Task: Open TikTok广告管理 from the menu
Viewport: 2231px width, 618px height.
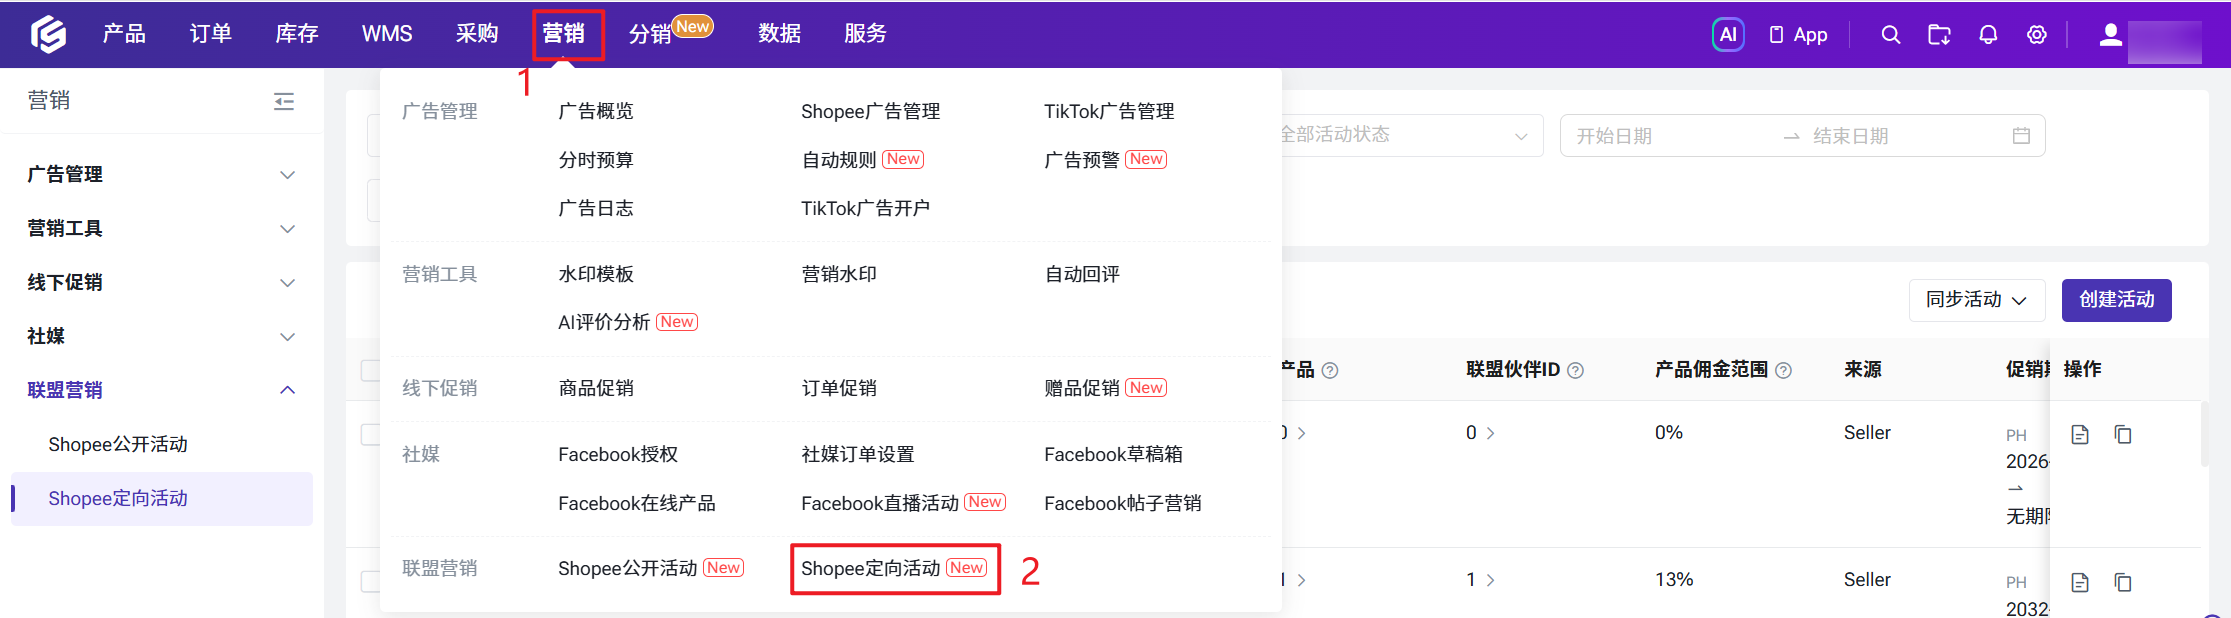Action: pos(1109,111)
